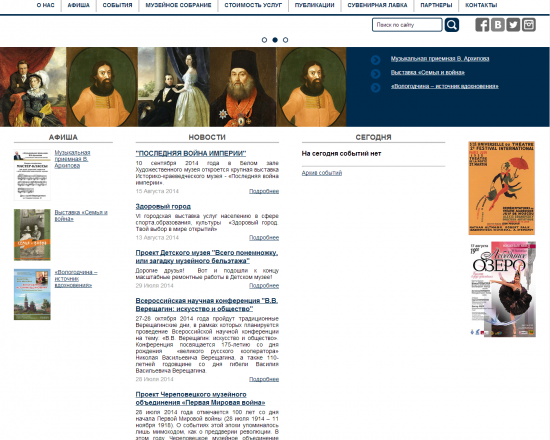Click the portrait slideshow banner image

point(173,87)
